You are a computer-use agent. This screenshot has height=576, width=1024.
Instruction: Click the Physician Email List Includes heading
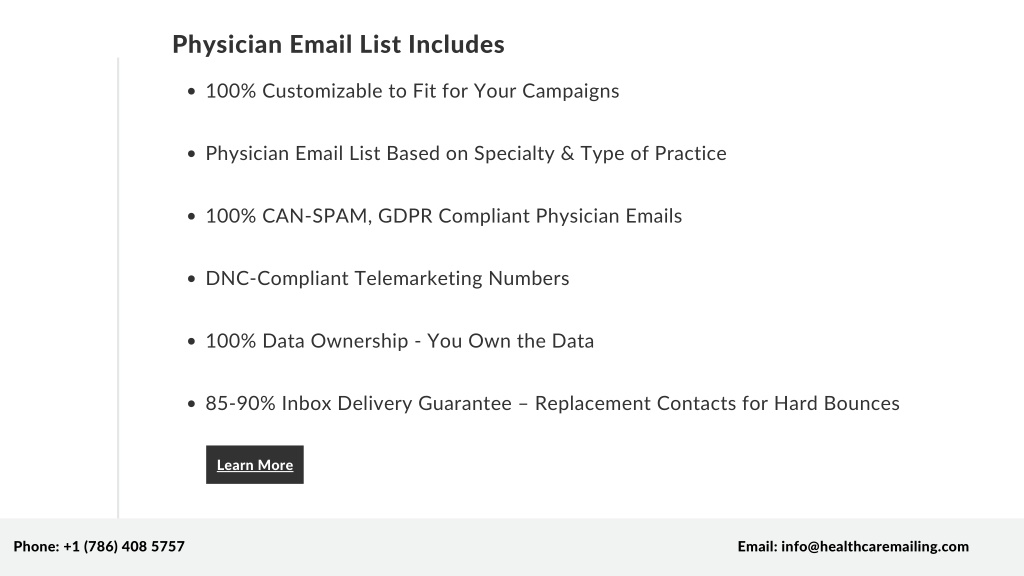[x=338, y=44]
